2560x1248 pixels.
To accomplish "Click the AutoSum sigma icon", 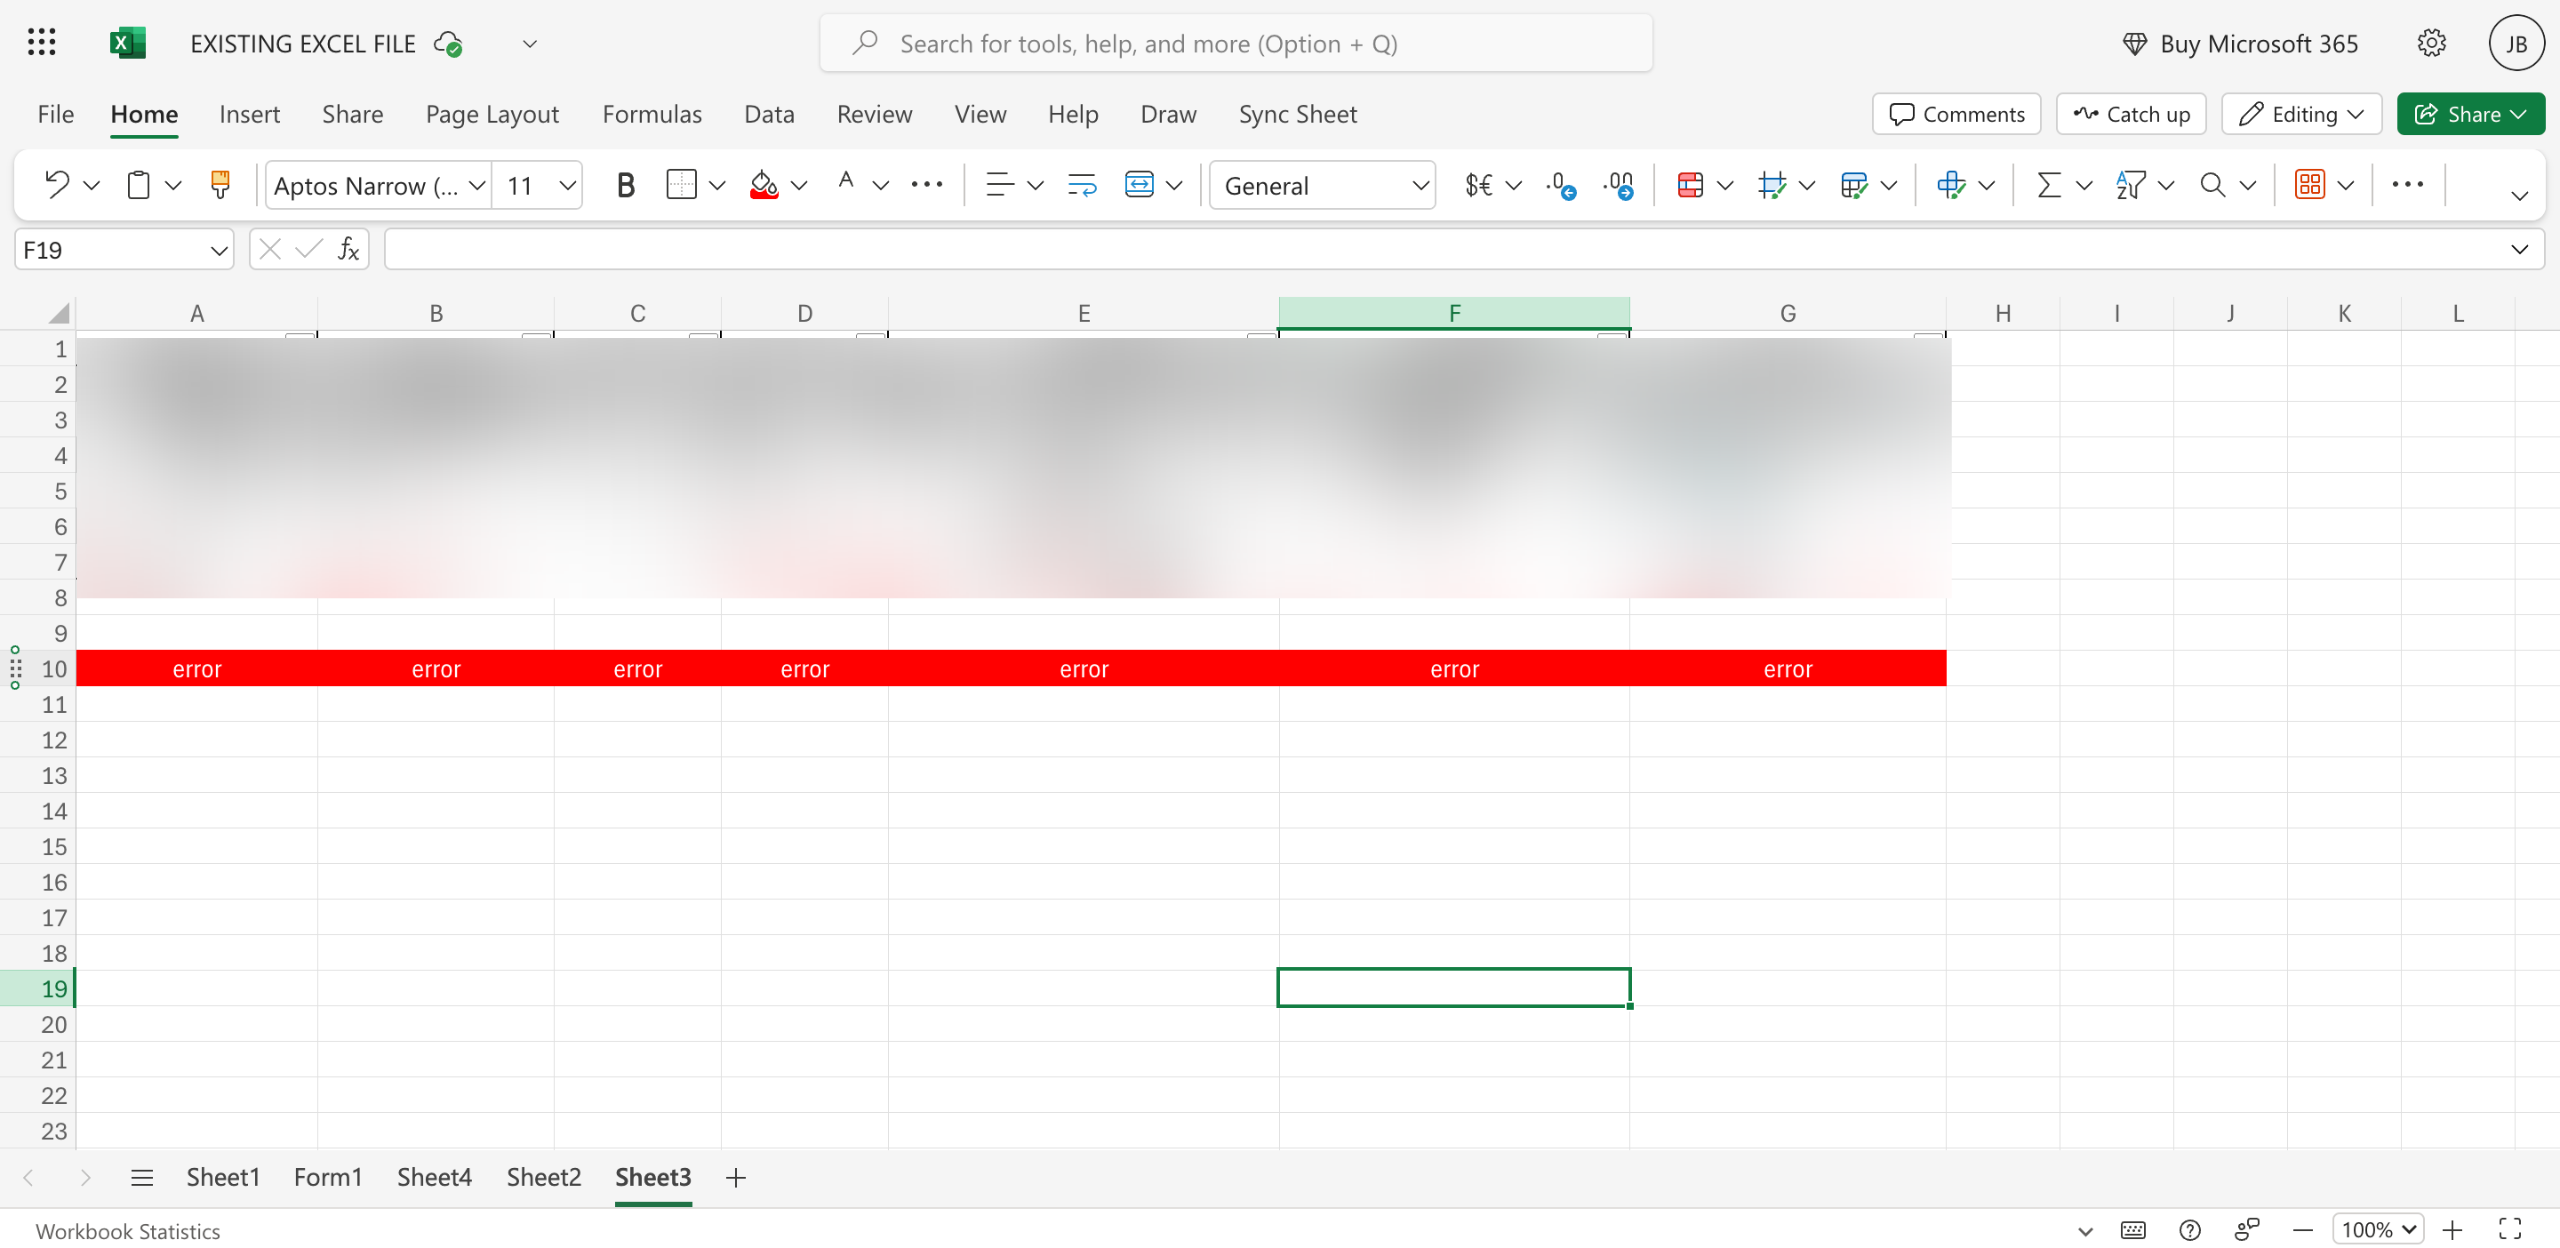I will click(2049, 185).
